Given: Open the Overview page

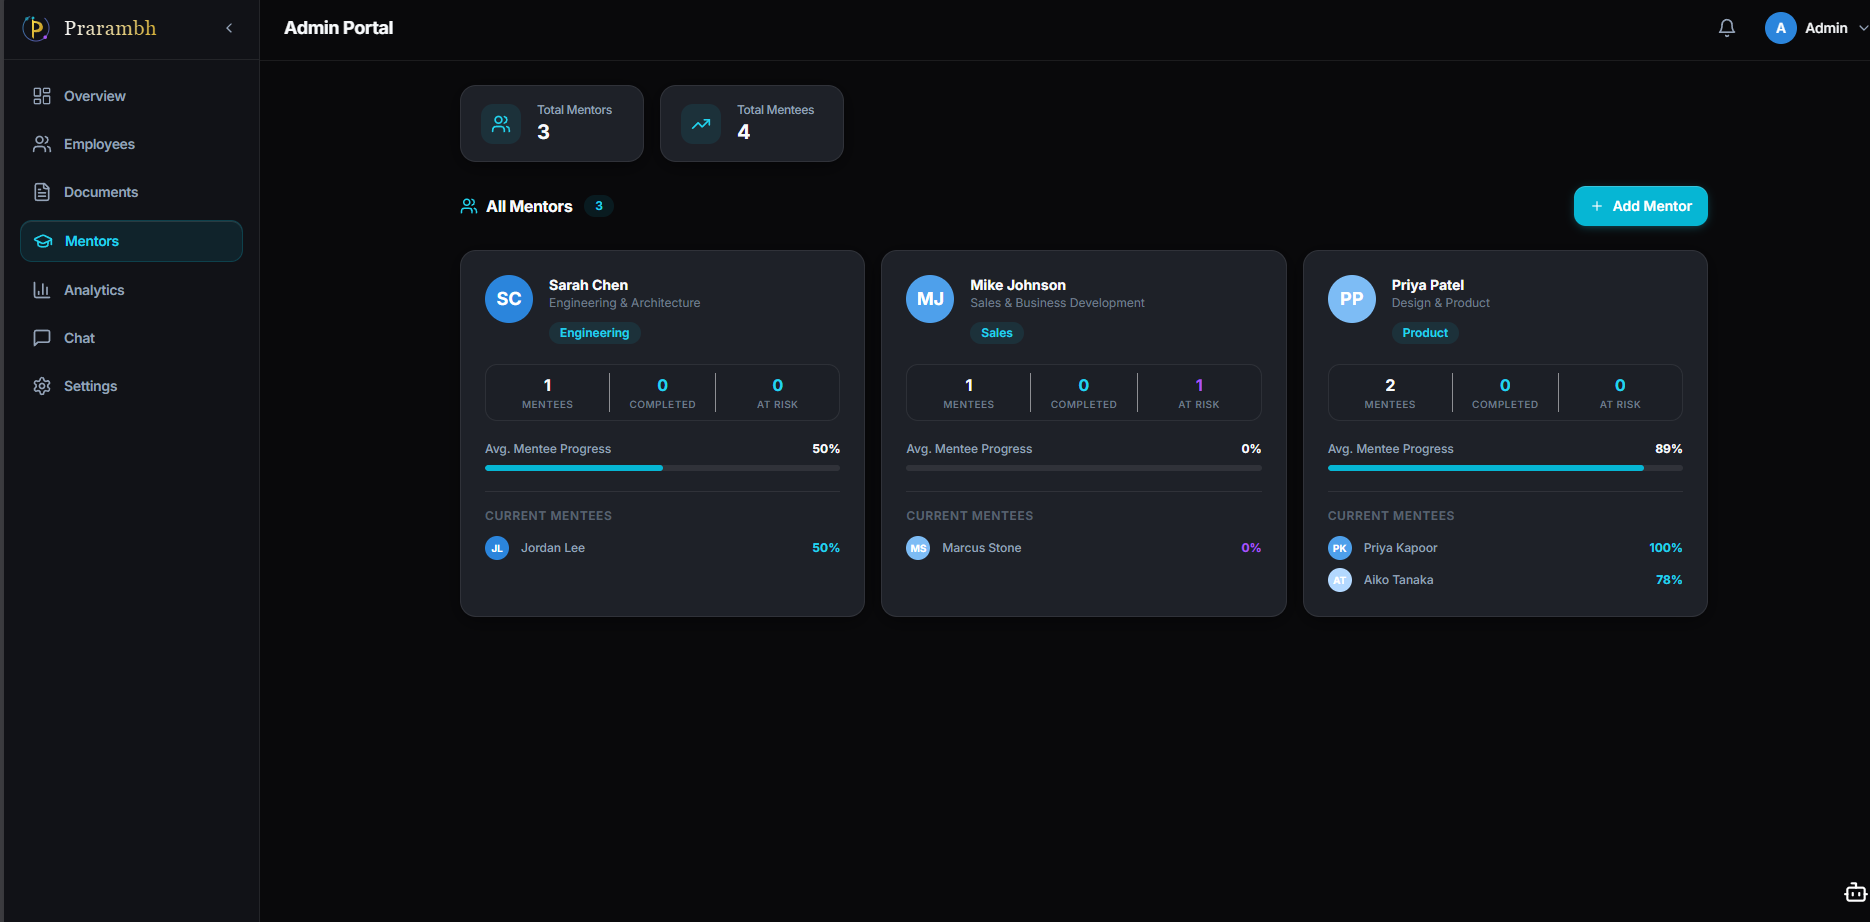Looking at the screenshot, I should coord(131,96).
